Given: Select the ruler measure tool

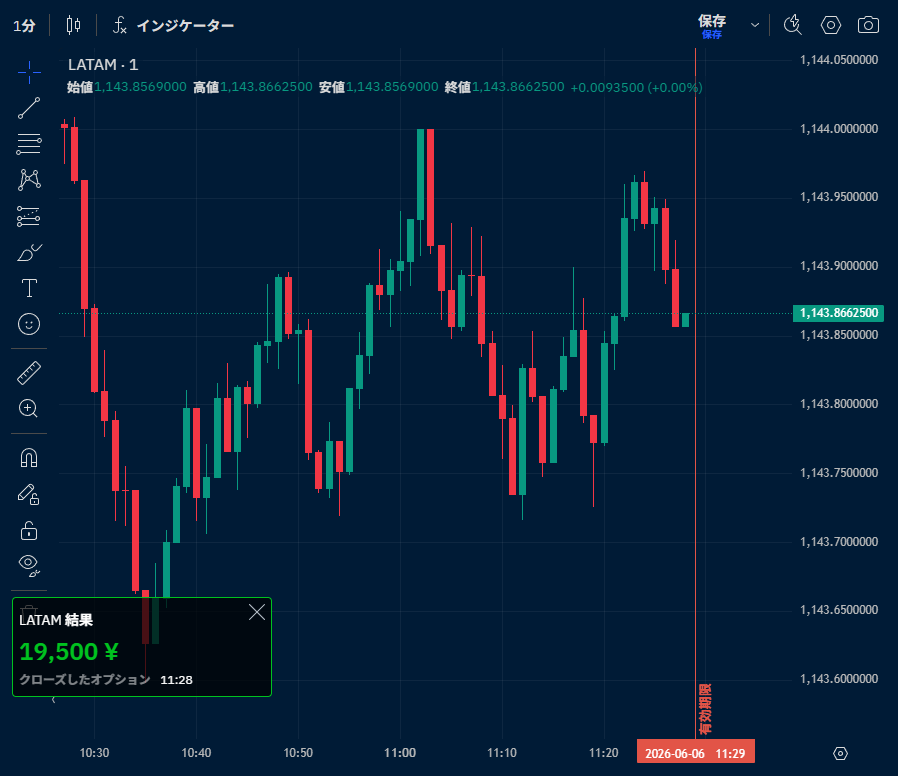Looking at the screenshot, I should click(x=29, y=373).
